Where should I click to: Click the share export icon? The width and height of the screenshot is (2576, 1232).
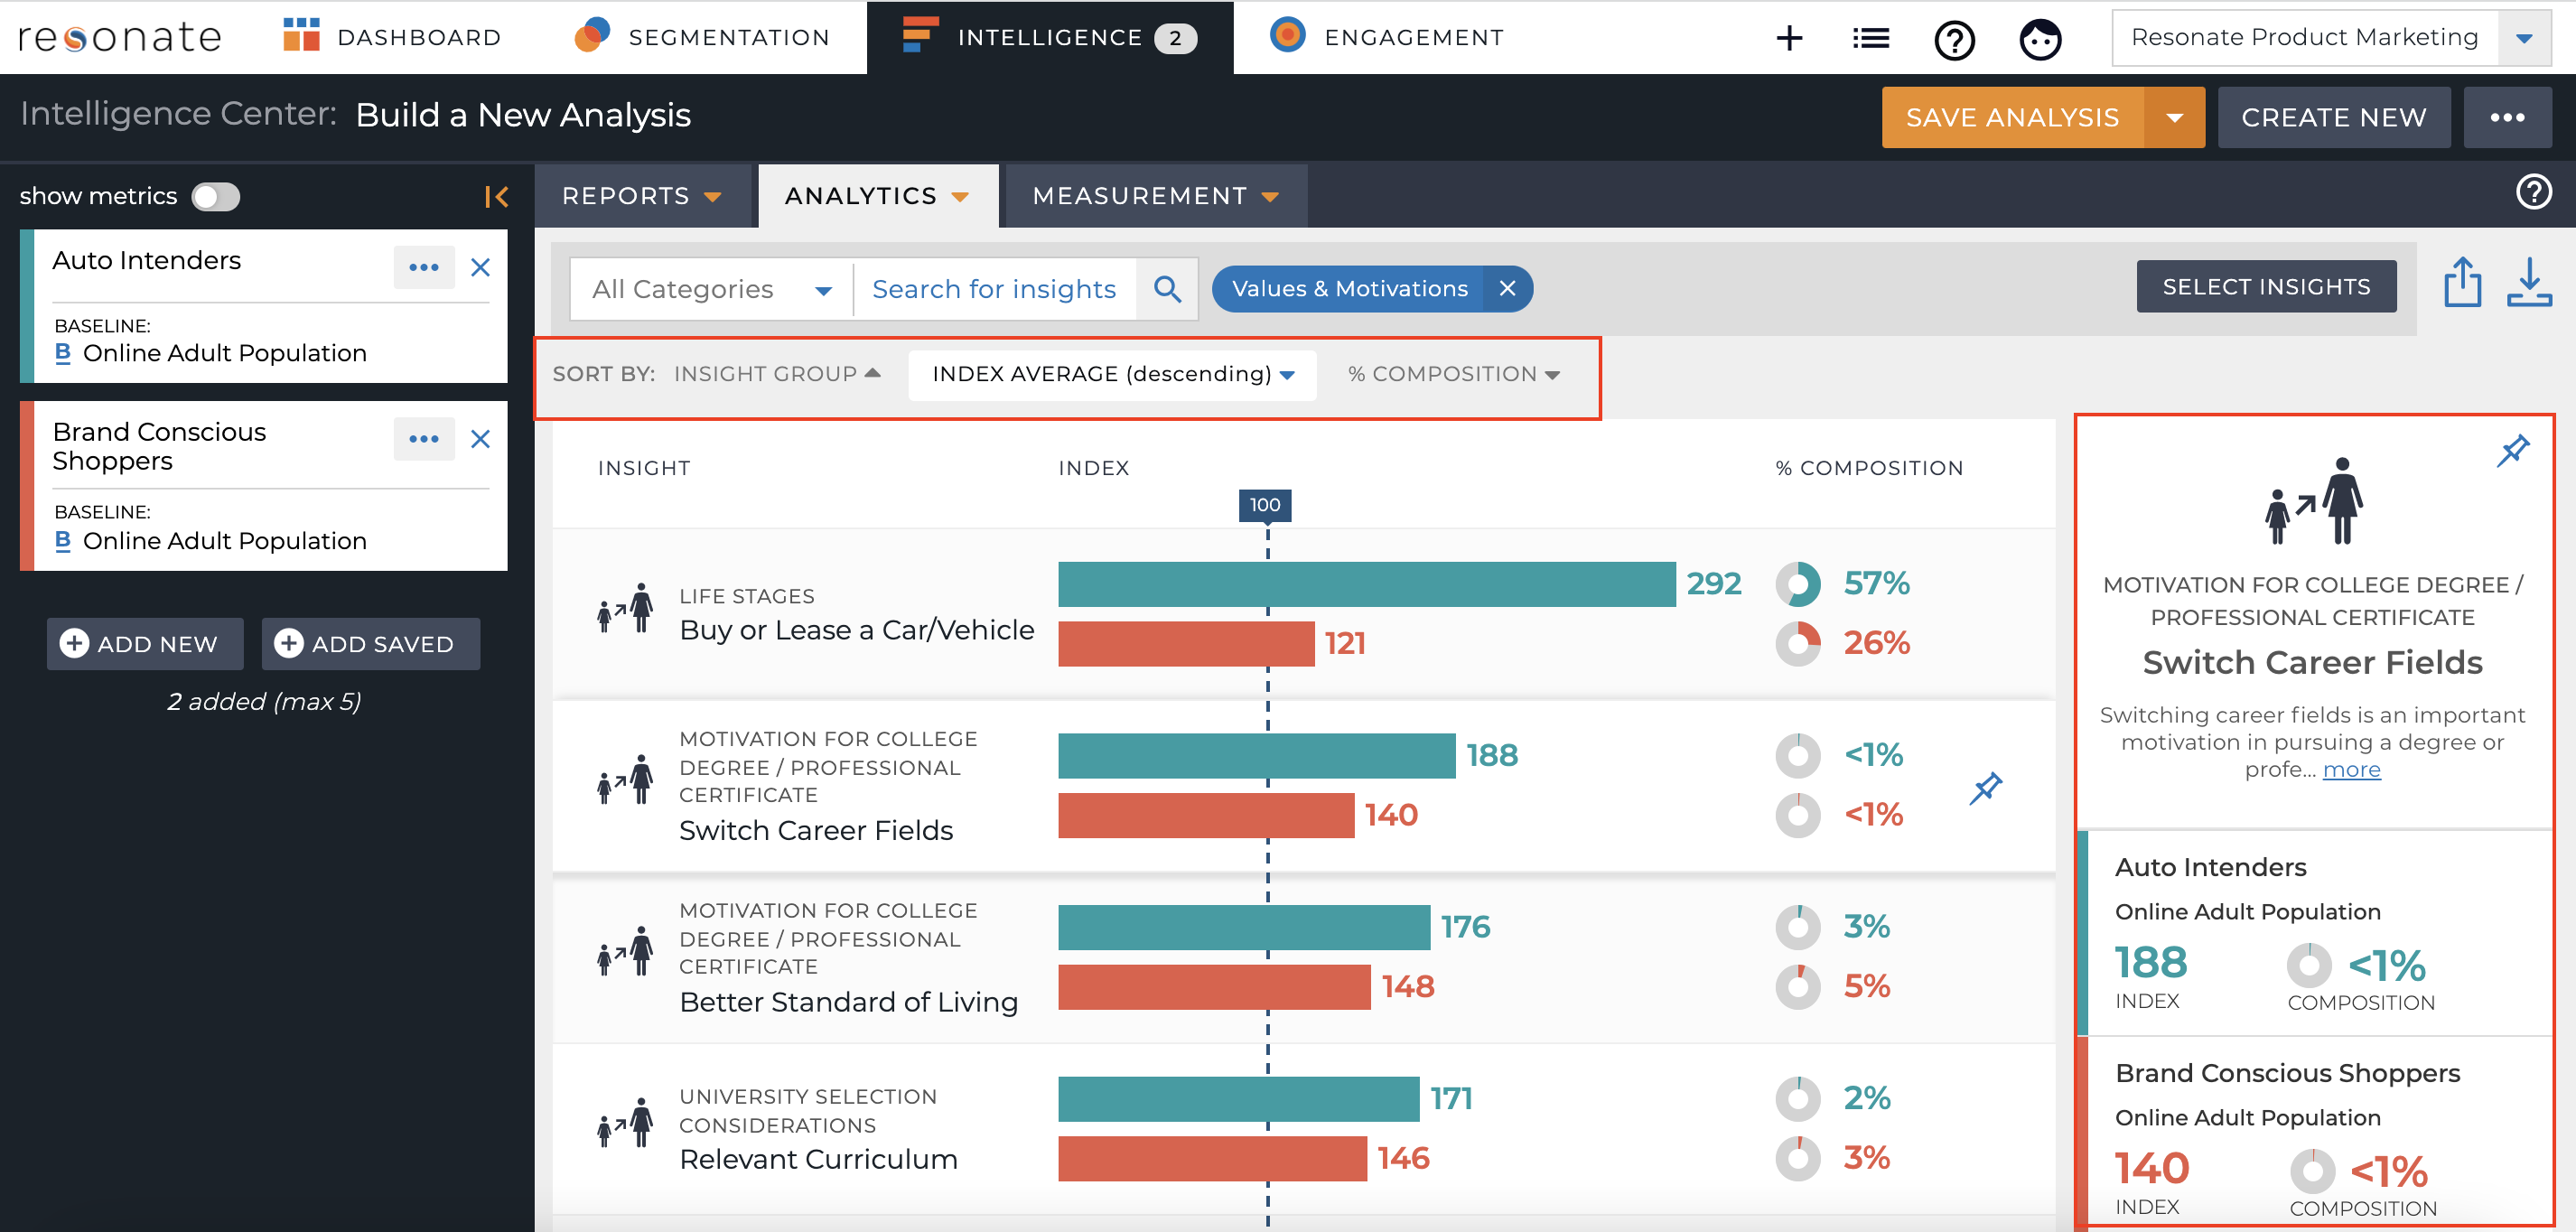pyautogui.click(x=2462, y=283)
